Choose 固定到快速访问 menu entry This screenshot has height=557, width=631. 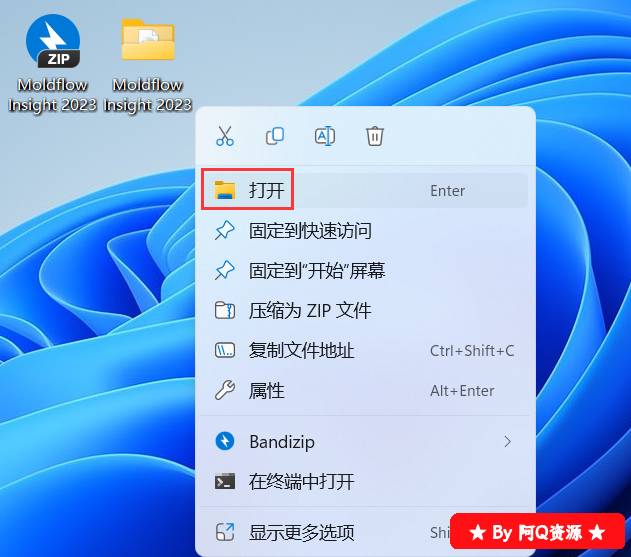click(365, 231)
